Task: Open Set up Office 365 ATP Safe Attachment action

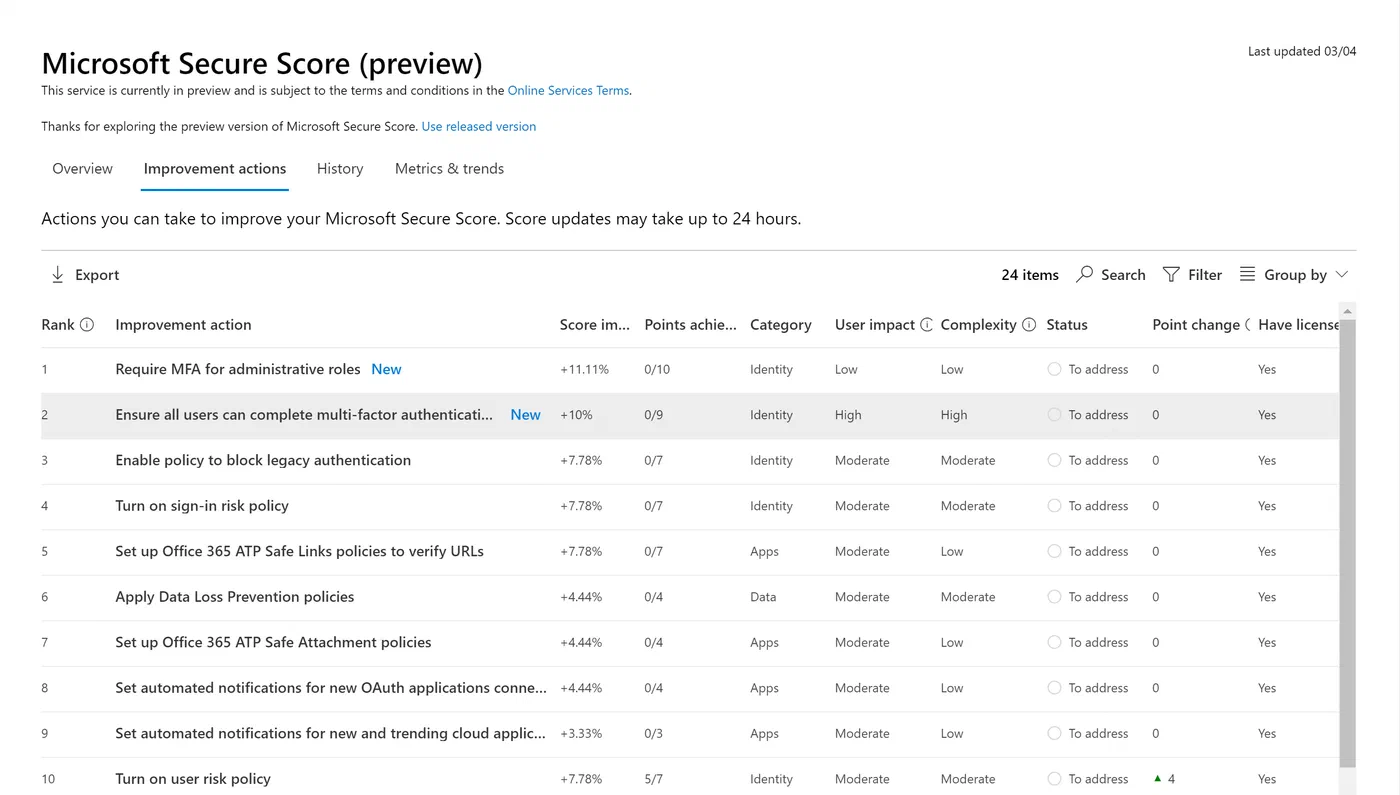Action: pyautogui.click(x=273, y=642)
